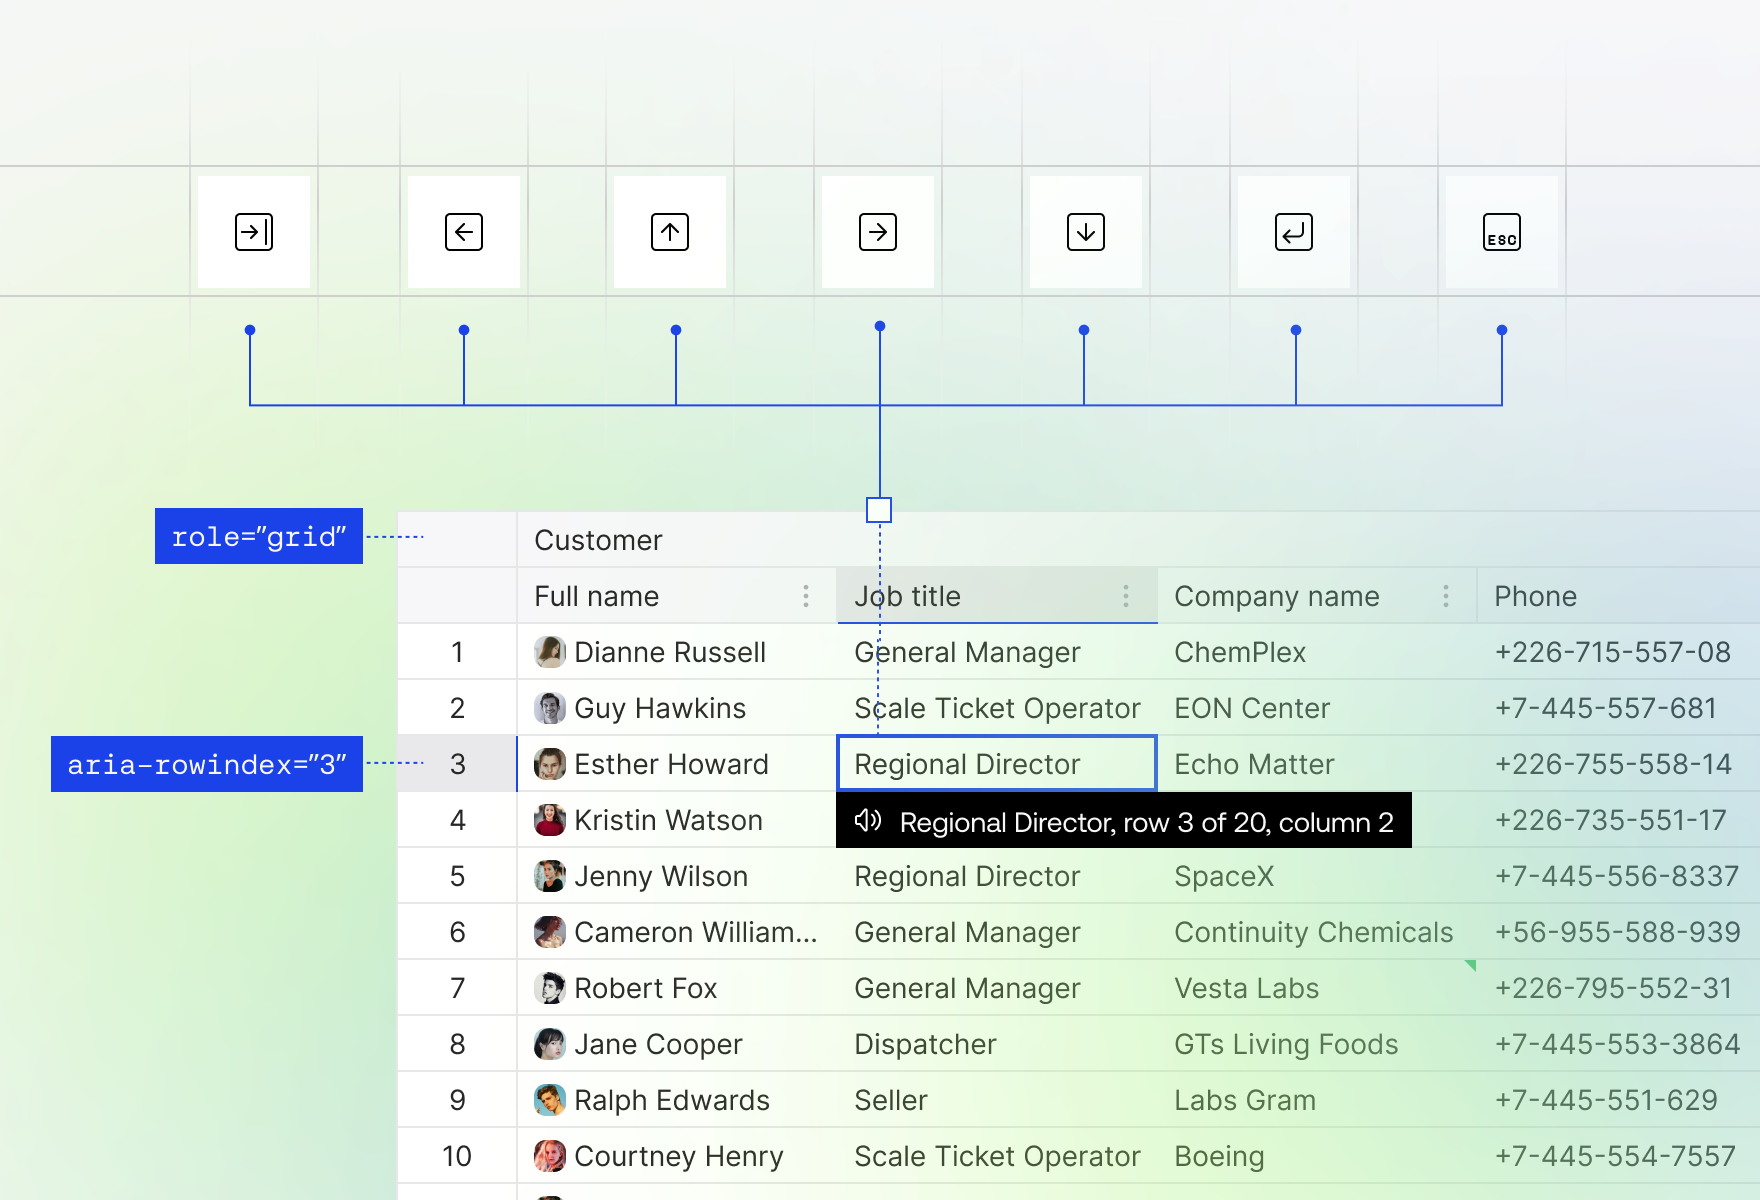Image resolution: width=1760 pixels, height=1200 pixels.
Task: Click the Echo Matter company cell
Action: [1317, 764]
